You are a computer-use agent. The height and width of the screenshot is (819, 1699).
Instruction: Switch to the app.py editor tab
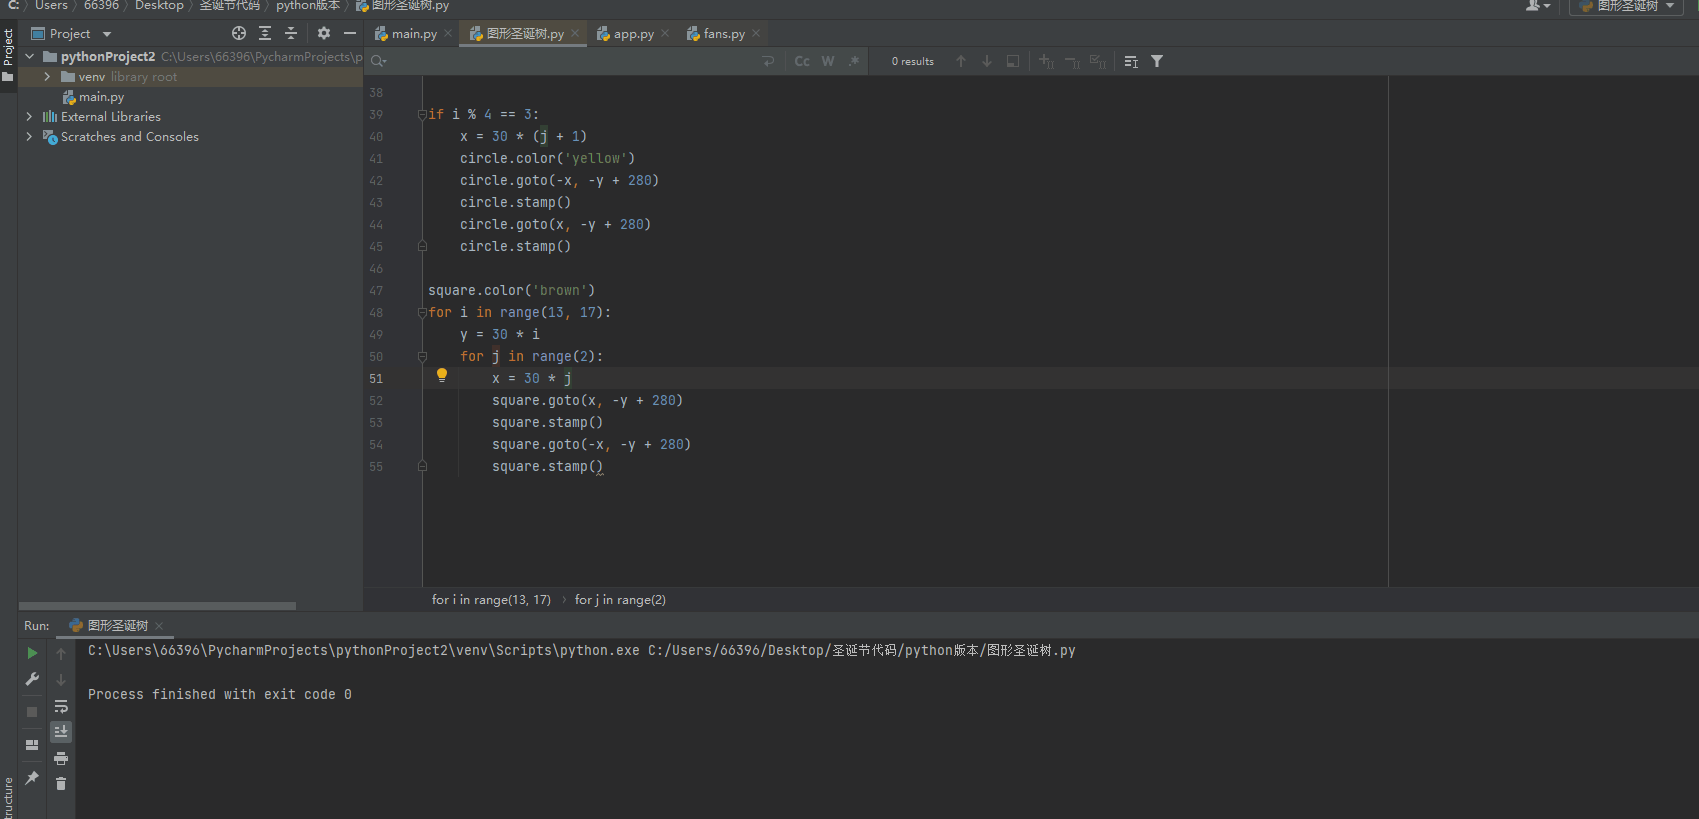(x=632, y=34)
